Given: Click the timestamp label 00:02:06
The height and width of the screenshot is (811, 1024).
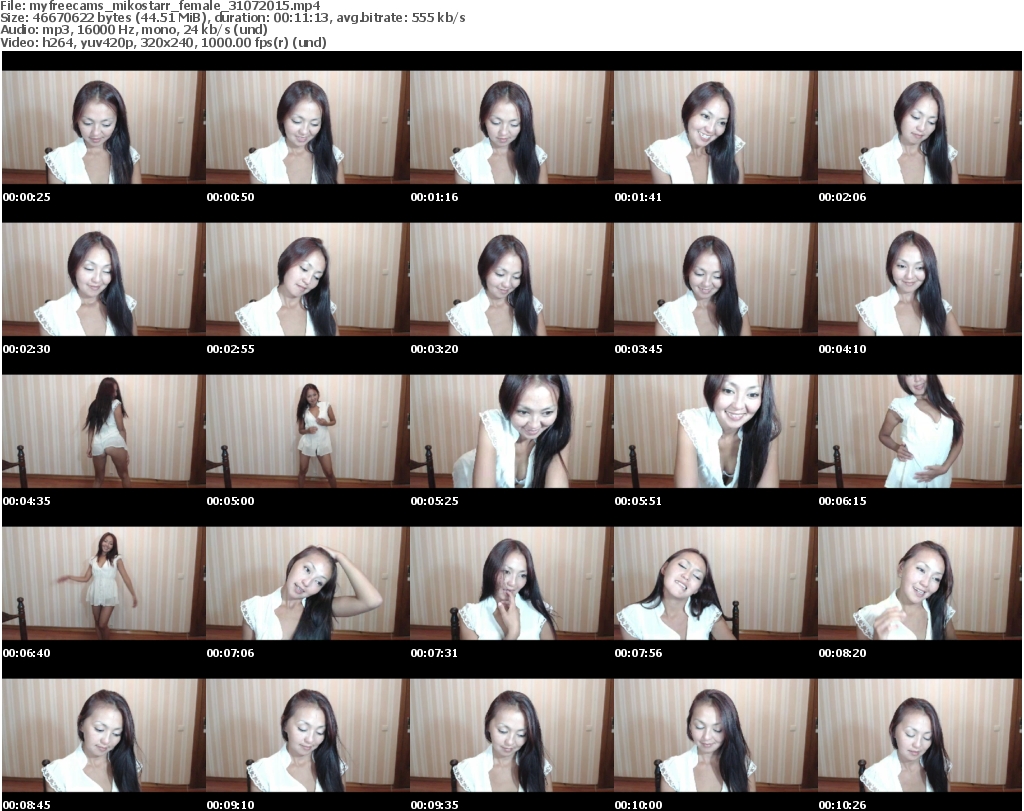Looking at the screenshot, I should click(842, 197).
